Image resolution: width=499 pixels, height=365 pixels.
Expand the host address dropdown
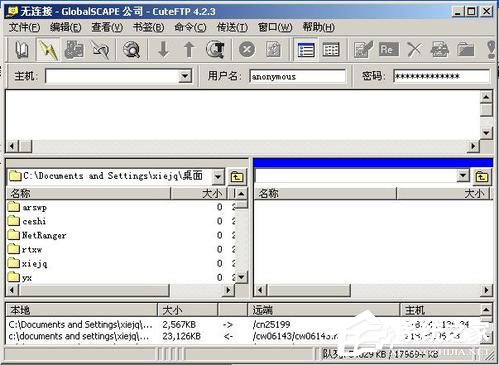click(x=185, y=76)
